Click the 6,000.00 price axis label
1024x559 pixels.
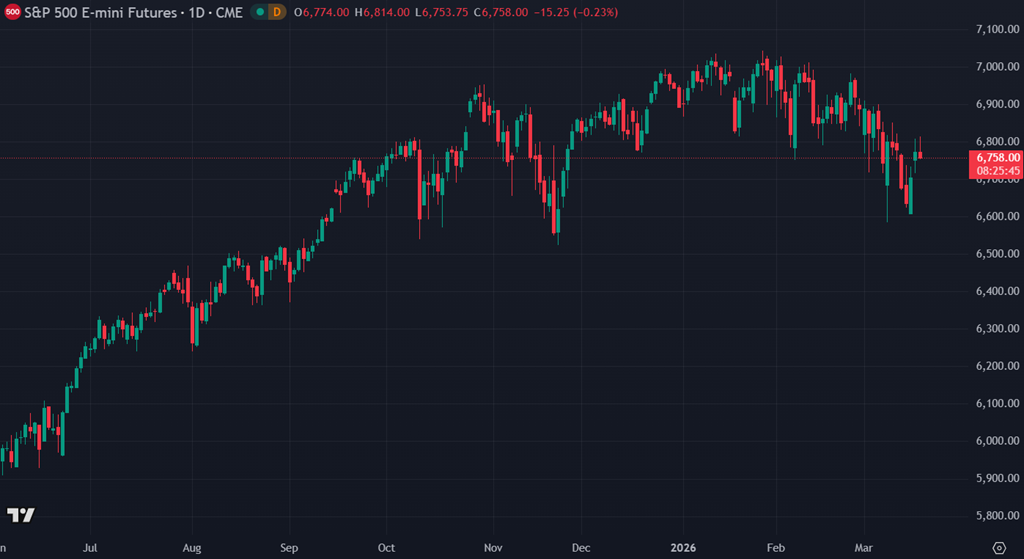click(996, 441)
